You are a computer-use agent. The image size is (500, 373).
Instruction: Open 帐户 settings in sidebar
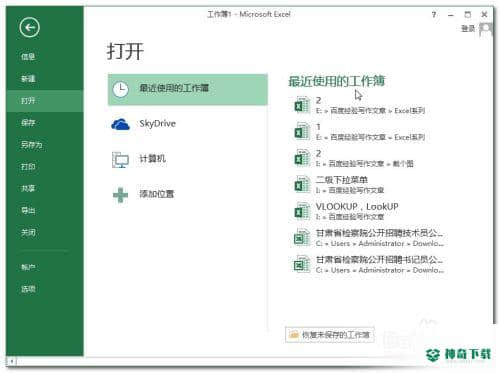tap(28, 267)
